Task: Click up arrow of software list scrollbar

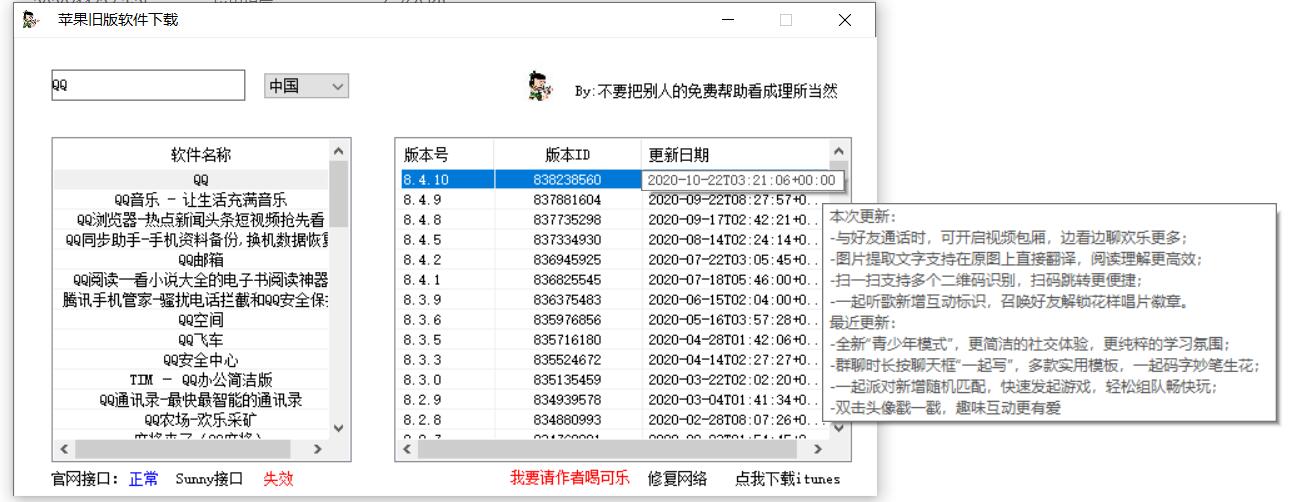Action: pos(338,151)
